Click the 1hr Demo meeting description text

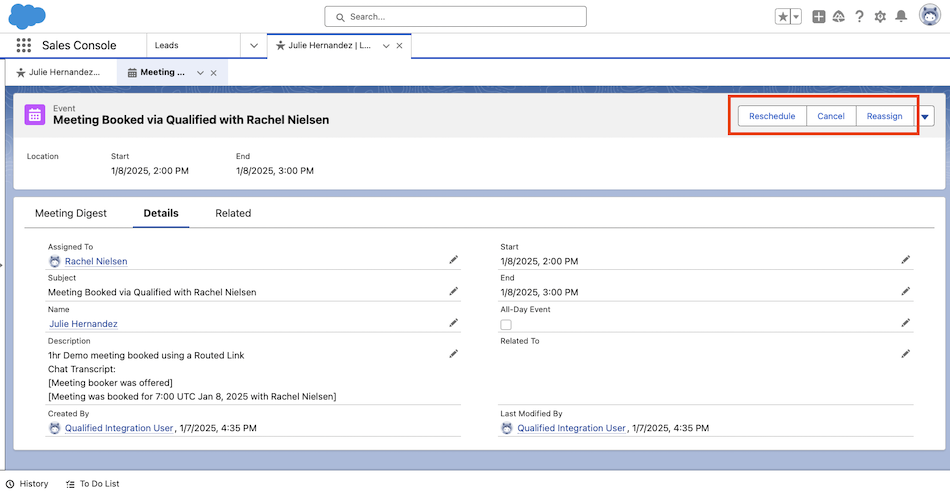point(146,355)
